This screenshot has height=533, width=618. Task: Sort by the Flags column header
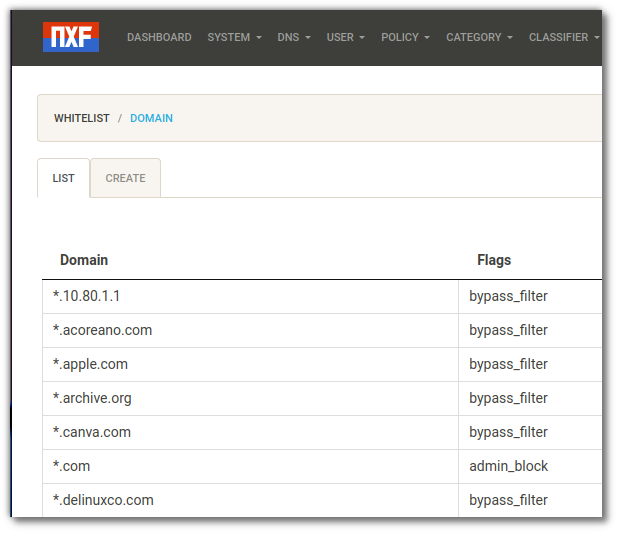494,260
